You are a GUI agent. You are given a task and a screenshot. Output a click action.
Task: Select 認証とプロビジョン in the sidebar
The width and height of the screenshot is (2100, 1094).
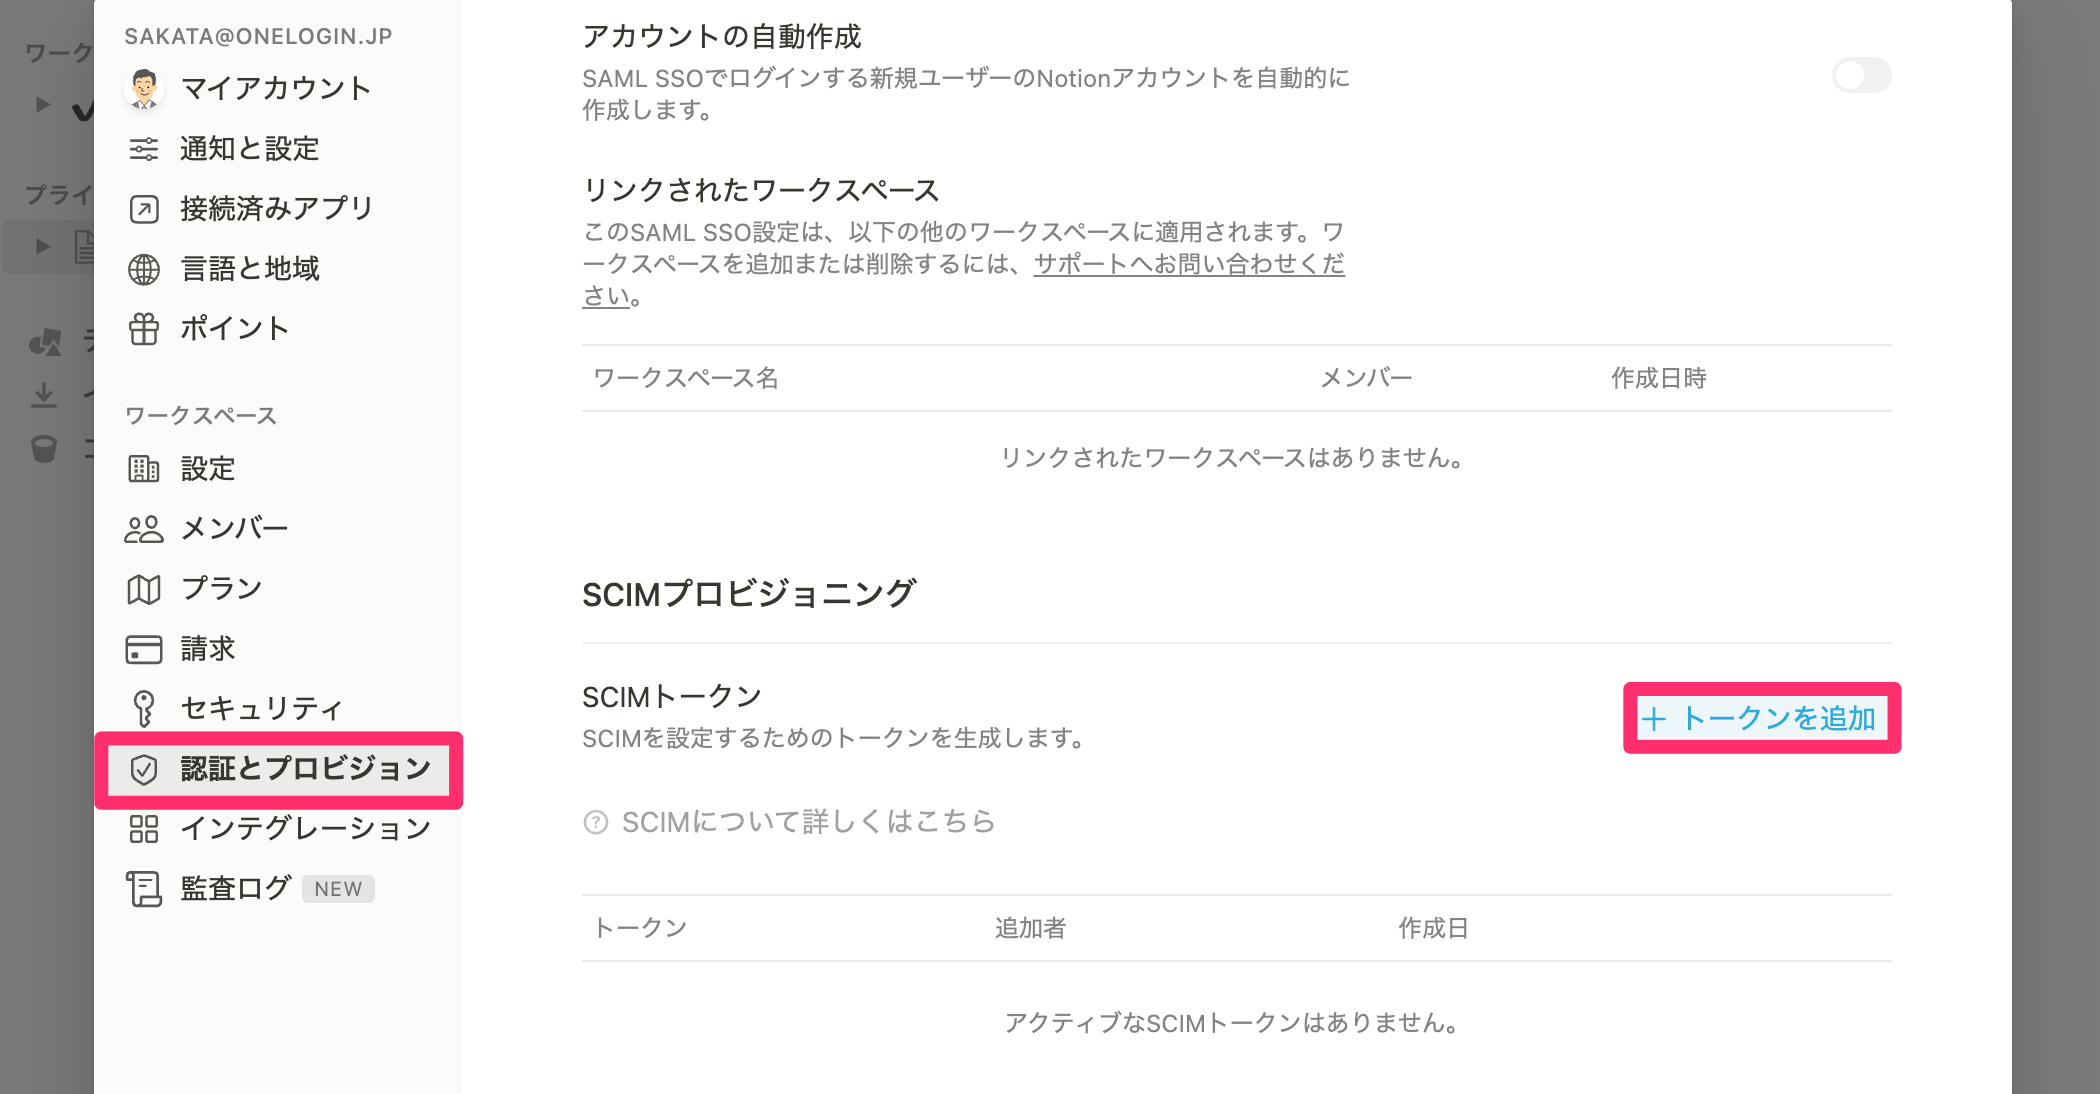[x=278, y=769]
